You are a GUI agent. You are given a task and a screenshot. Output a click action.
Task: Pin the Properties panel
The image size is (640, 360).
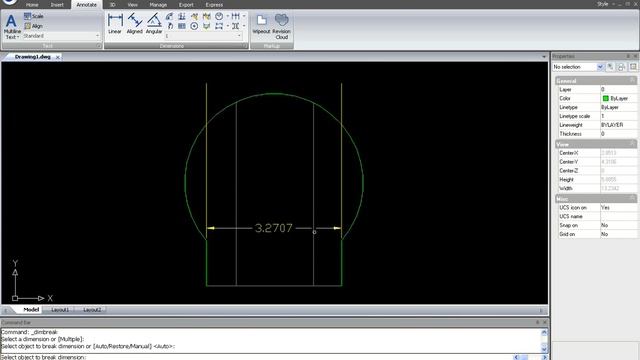click(x=628, y=56)
